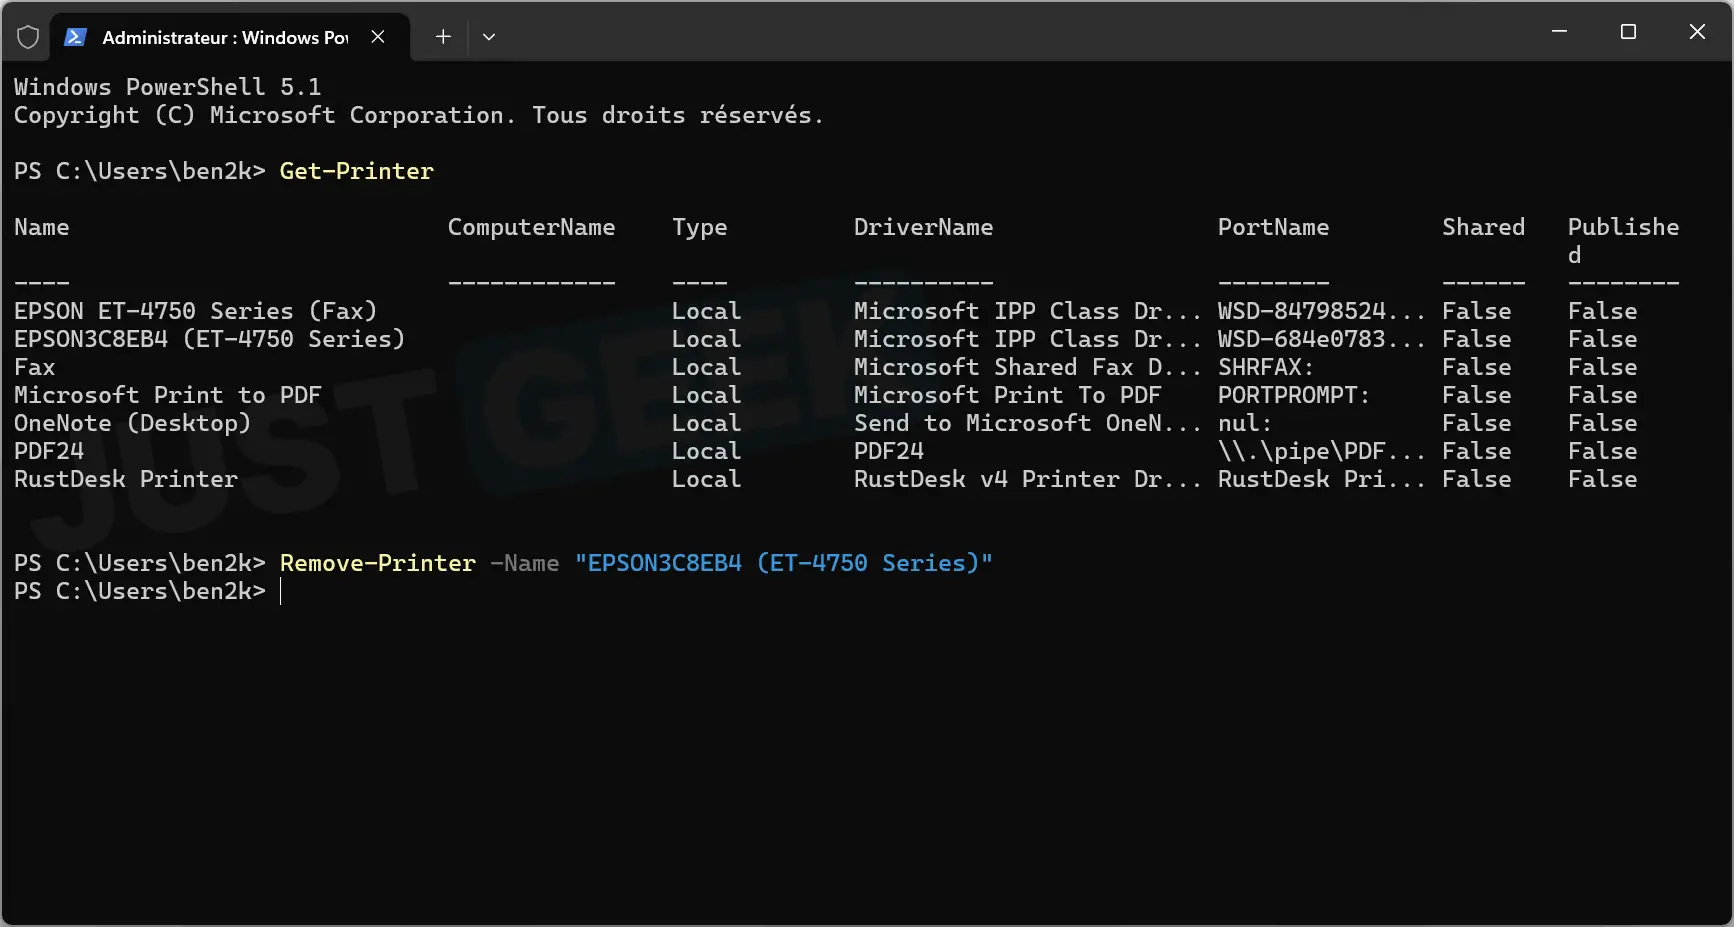
Task: Click the Copyright Microsoft Corporation line
Action: coord(419,115)
